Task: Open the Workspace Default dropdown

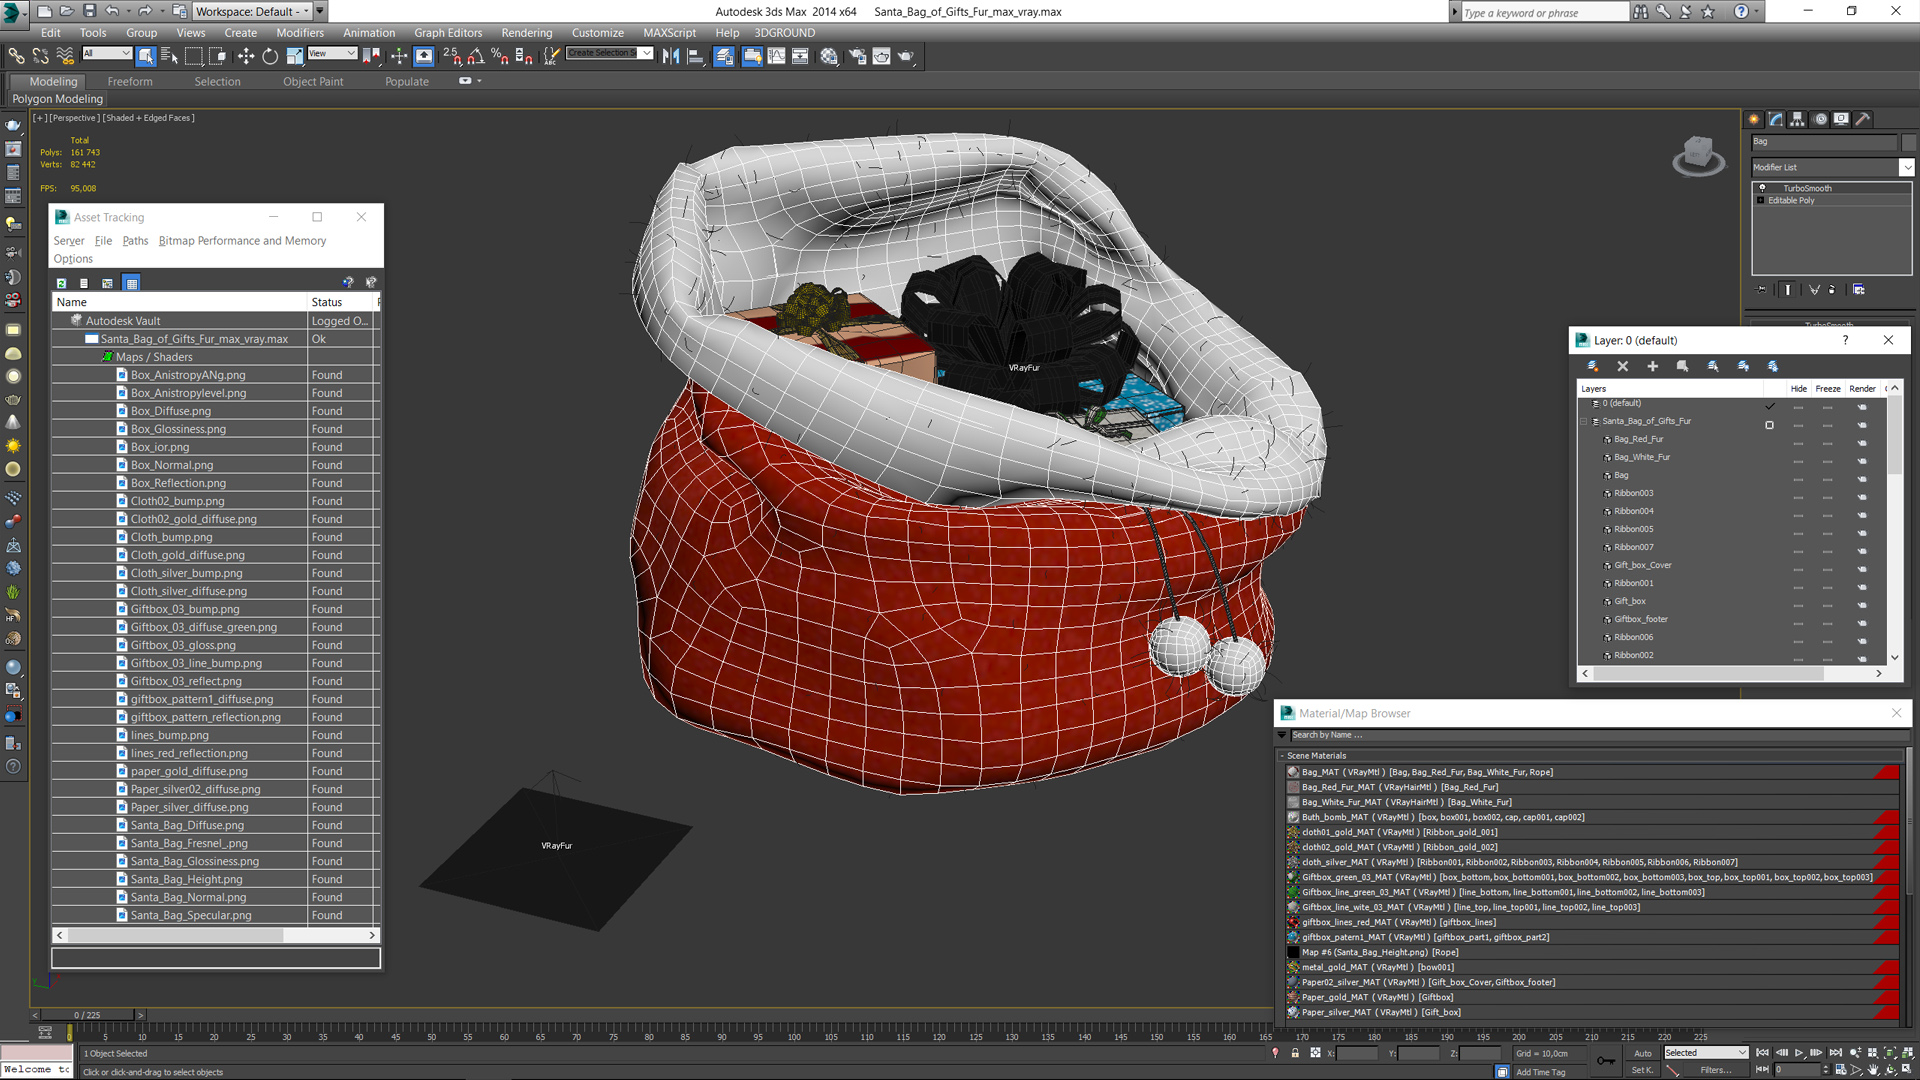Action: pos(251,11)
